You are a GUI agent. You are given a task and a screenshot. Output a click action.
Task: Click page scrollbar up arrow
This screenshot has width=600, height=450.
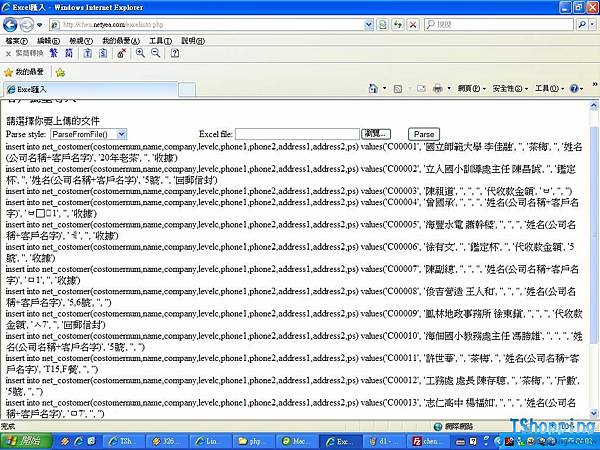point(594,105)
